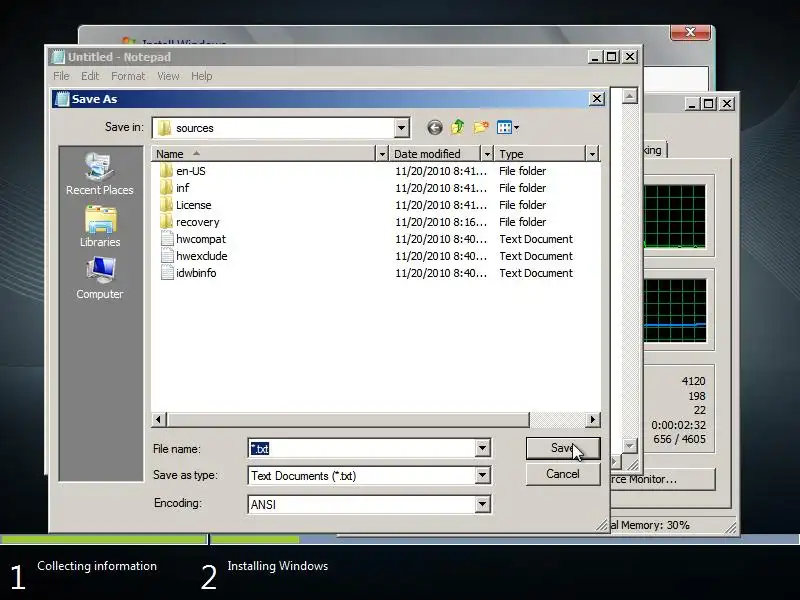The width and height of the screenshot is (800, 600).
Task: Open the Type column filter dropdown
Action: (592, 154)
